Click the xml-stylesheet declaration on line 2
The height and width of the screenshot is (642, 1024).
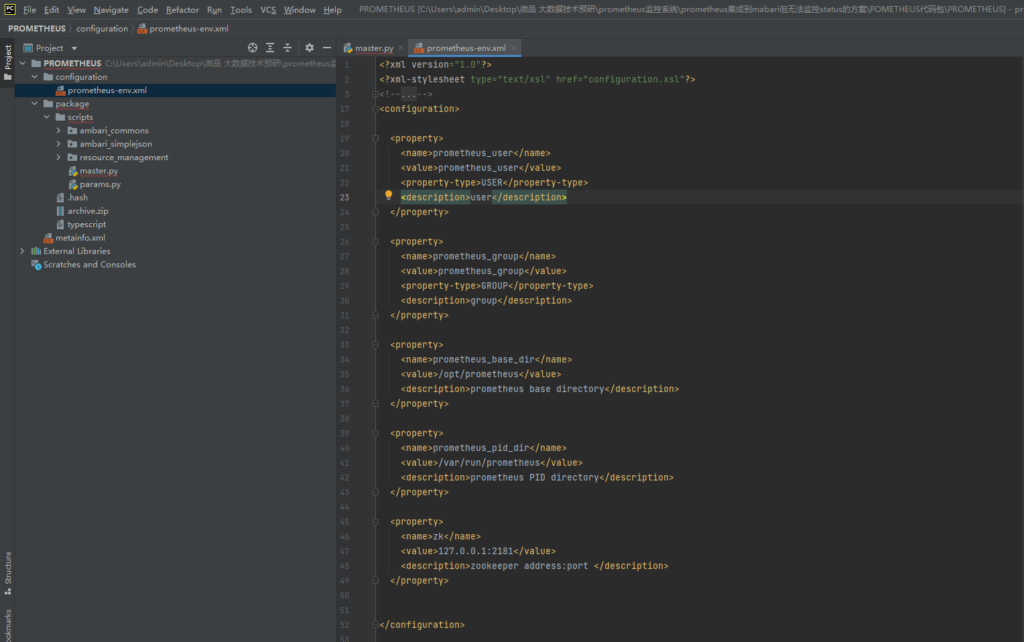tap(537, 80)
